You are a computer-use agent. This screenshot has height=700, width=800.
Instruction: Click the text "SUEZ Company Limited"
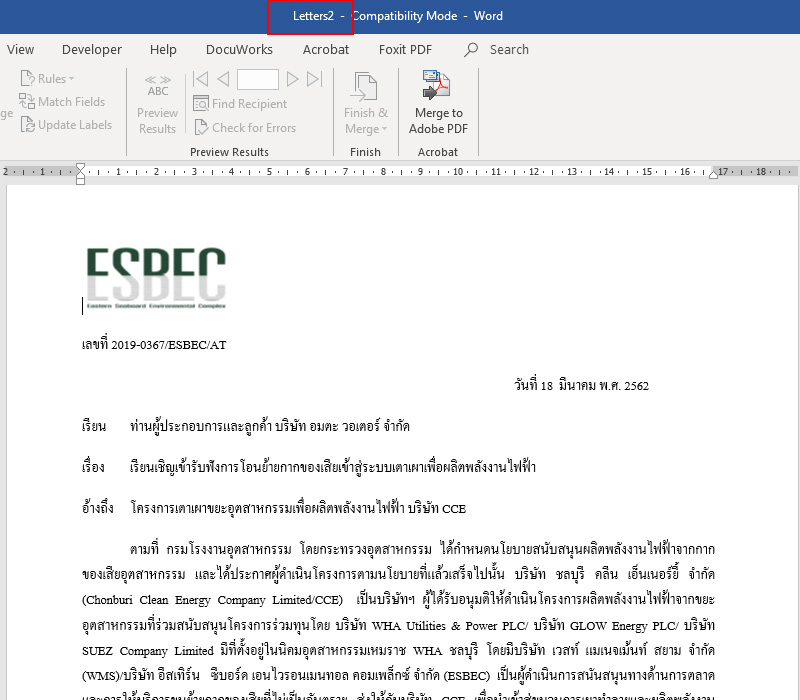pyautogui.click(x=148, y=651)
